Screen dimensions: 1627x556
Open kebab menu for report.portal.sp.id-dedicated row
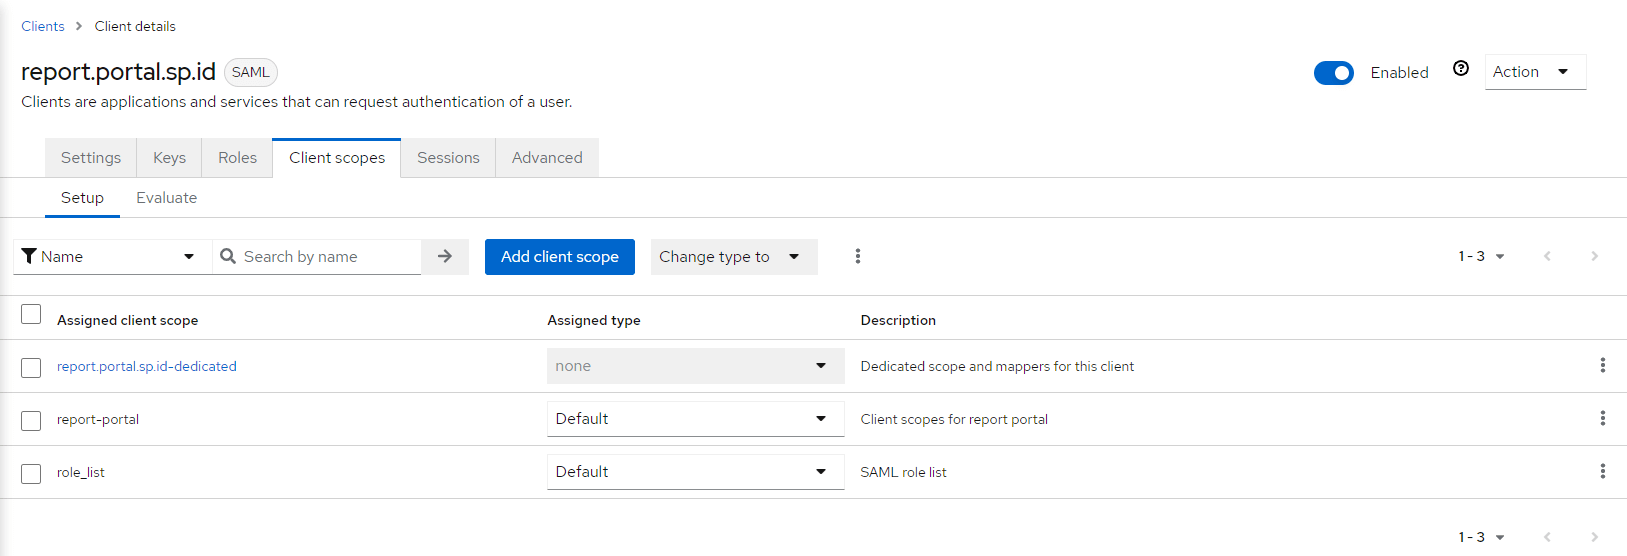(x=1602, y=366)
